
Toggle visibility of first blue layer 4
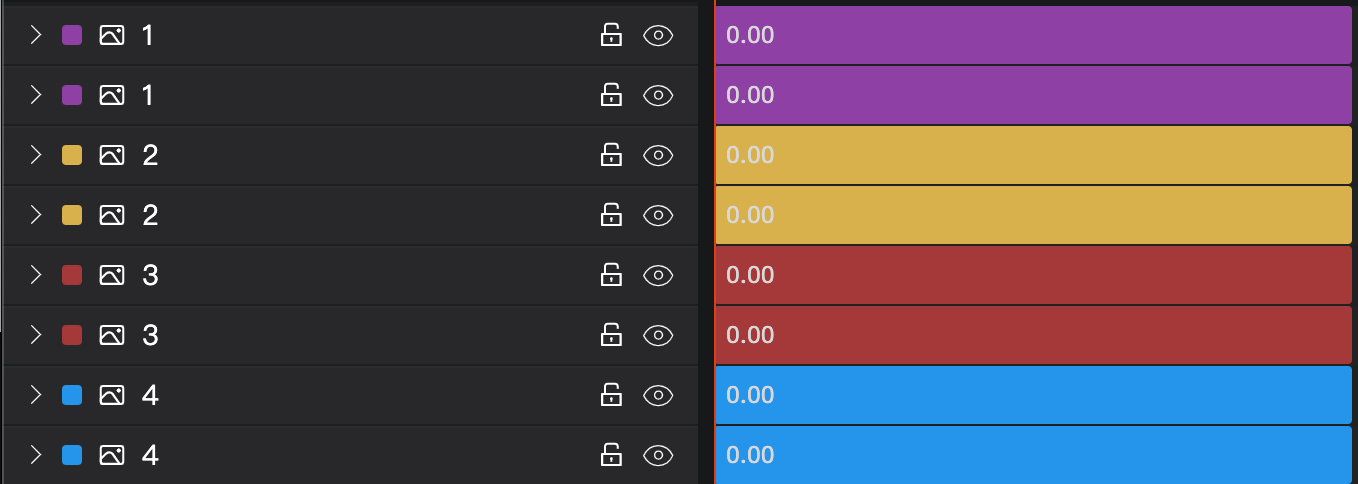click(658, 396)
